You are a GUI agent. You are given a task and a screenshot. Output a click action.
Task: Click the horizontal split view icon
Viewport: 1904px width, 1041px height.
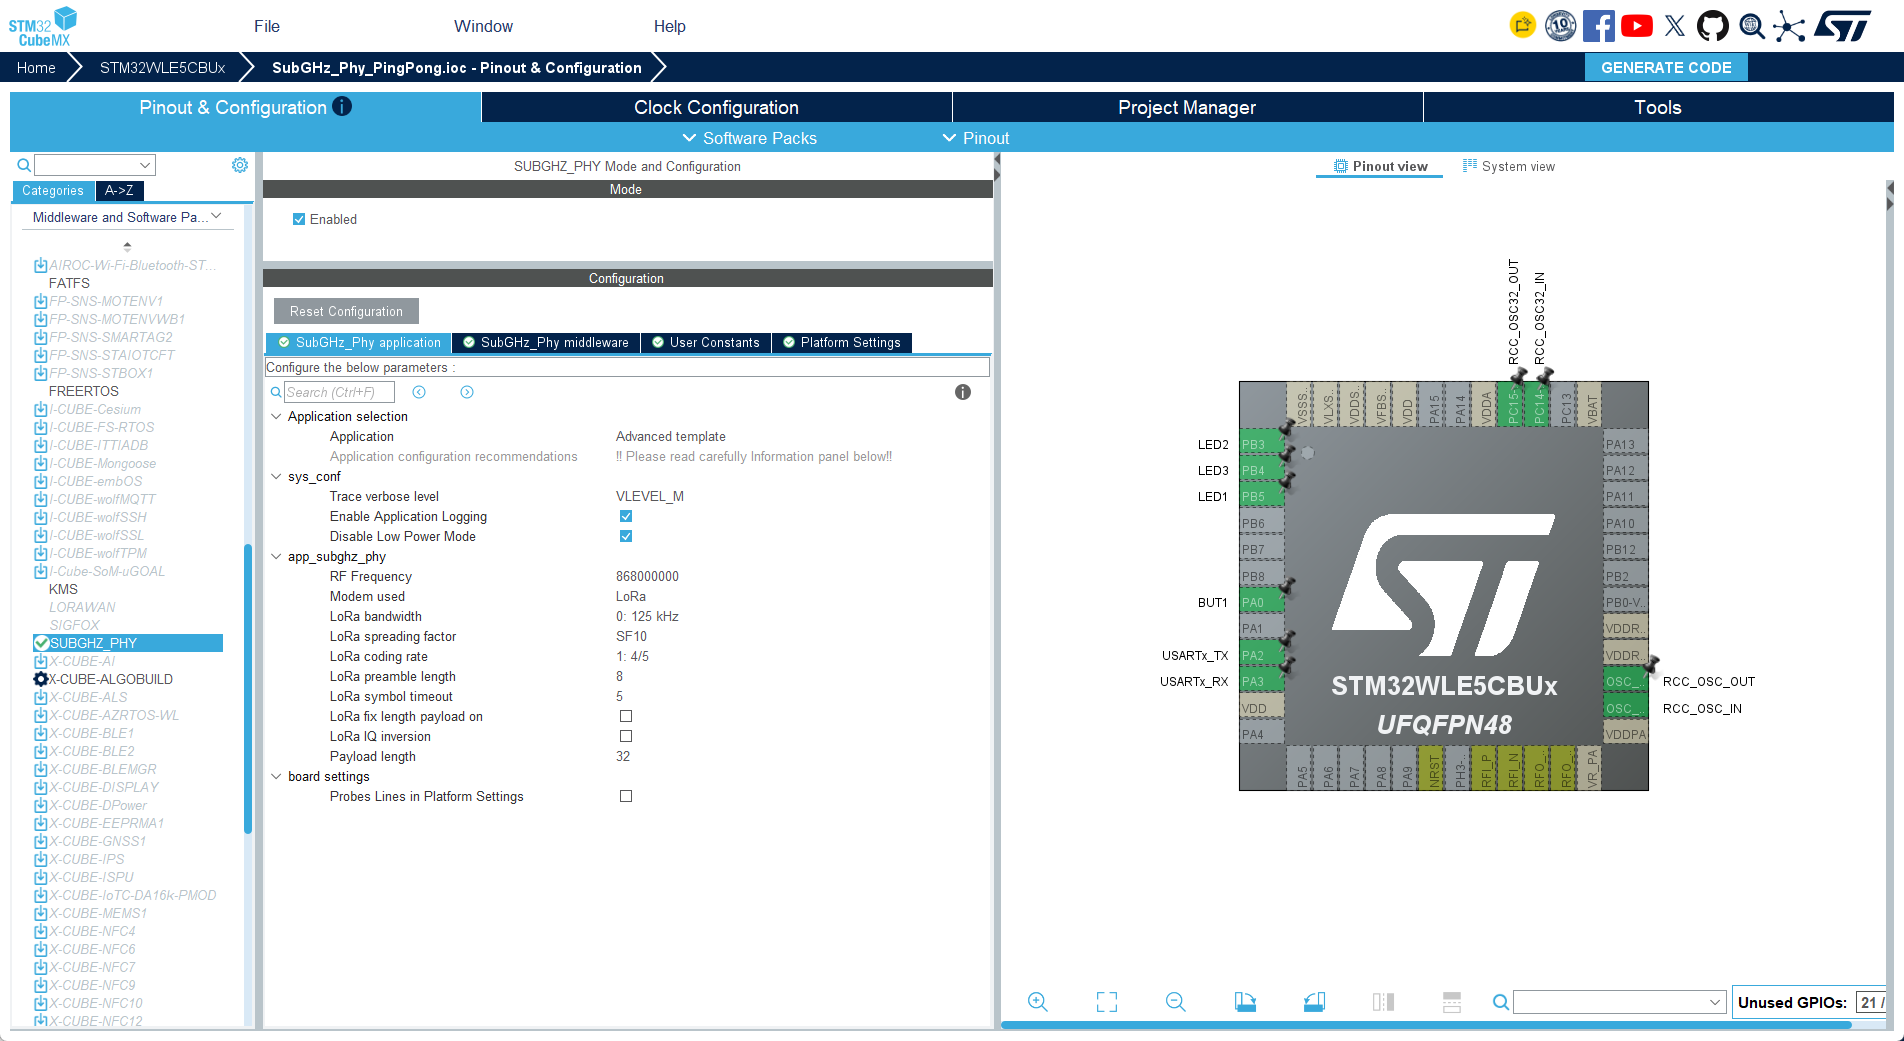click(1452, 1002)
